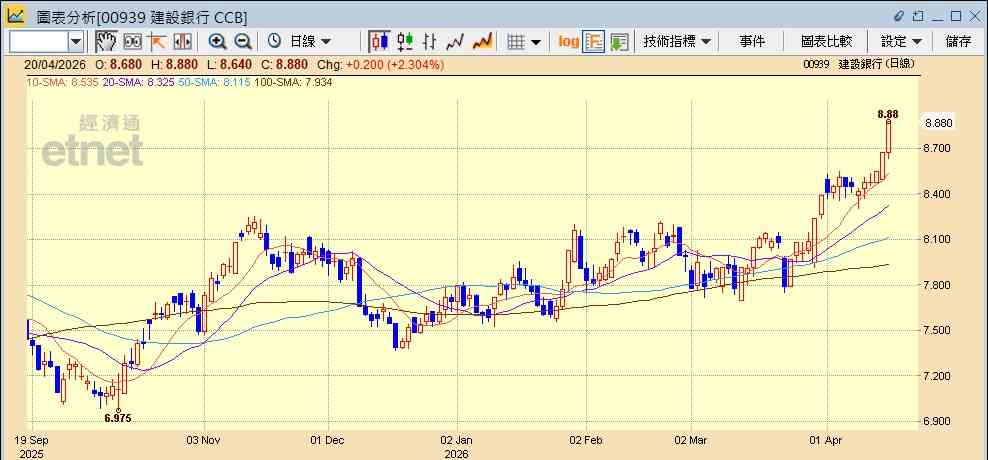Viewport: 988px width, 460px height.
Task: Click the 7.200 price axis label
Action: coord(937,376)
